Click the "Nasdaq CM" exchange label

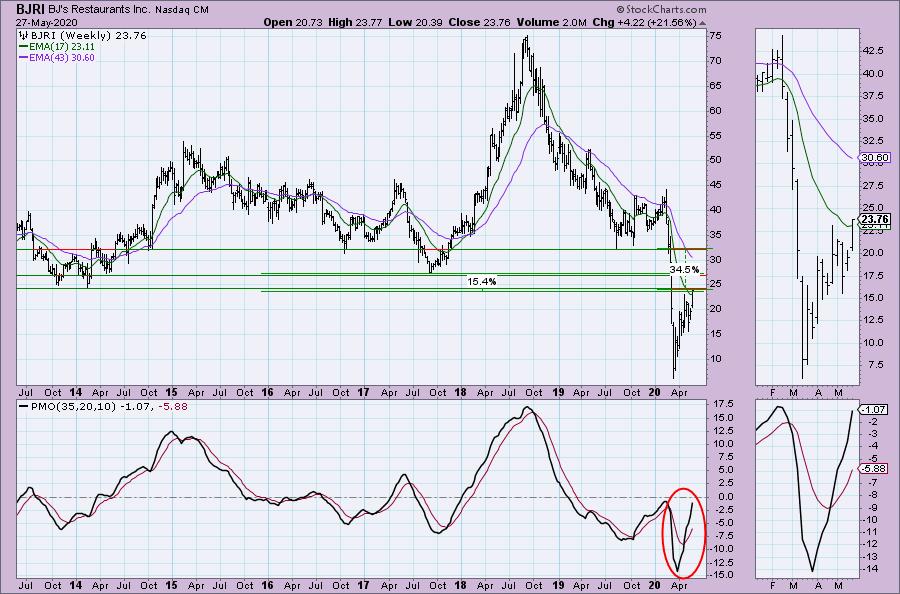click(x=182, y=10)
